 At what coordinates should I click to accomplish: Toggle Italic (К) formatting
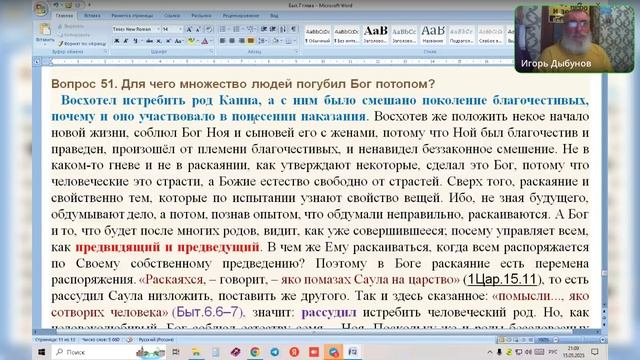[x=126, y=41]
